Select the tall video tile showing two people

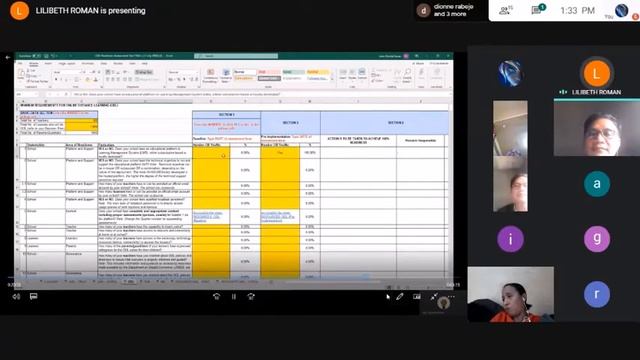[x=510, y=156]
